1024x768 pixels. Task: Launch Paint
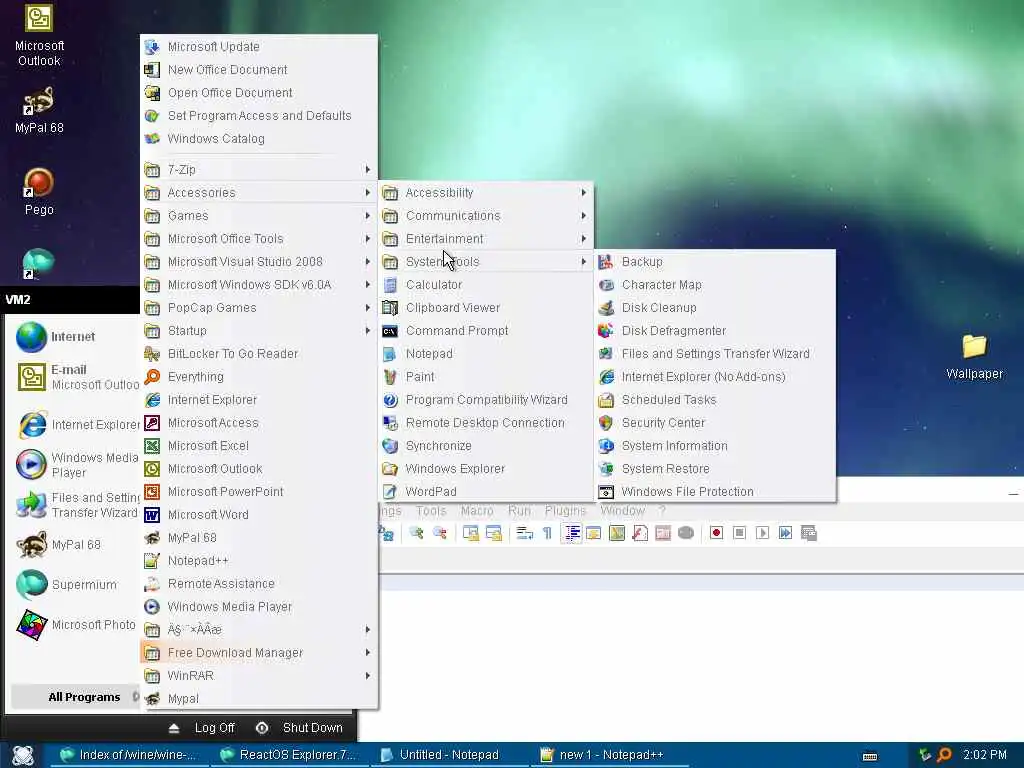pyautogui.click(x=486, y=377)
